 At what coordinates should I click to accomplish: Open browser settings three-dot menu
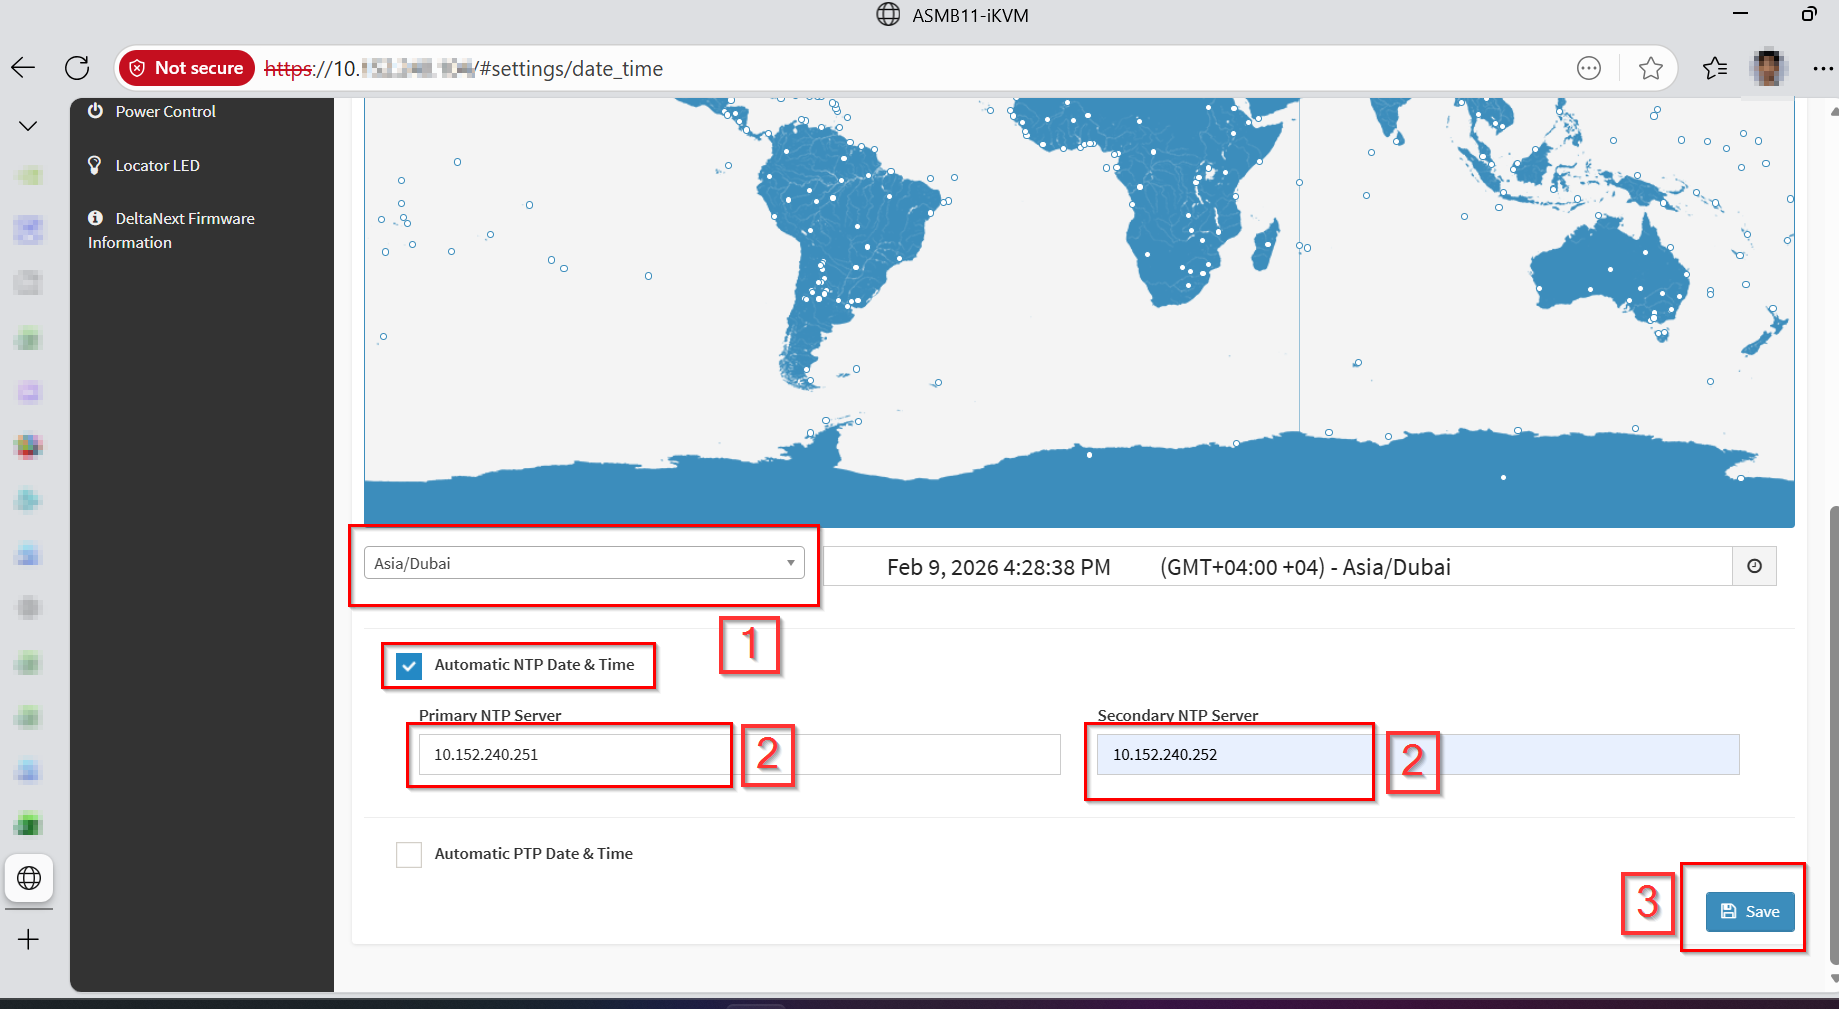pyautogui.click(x=1822, y=68)
